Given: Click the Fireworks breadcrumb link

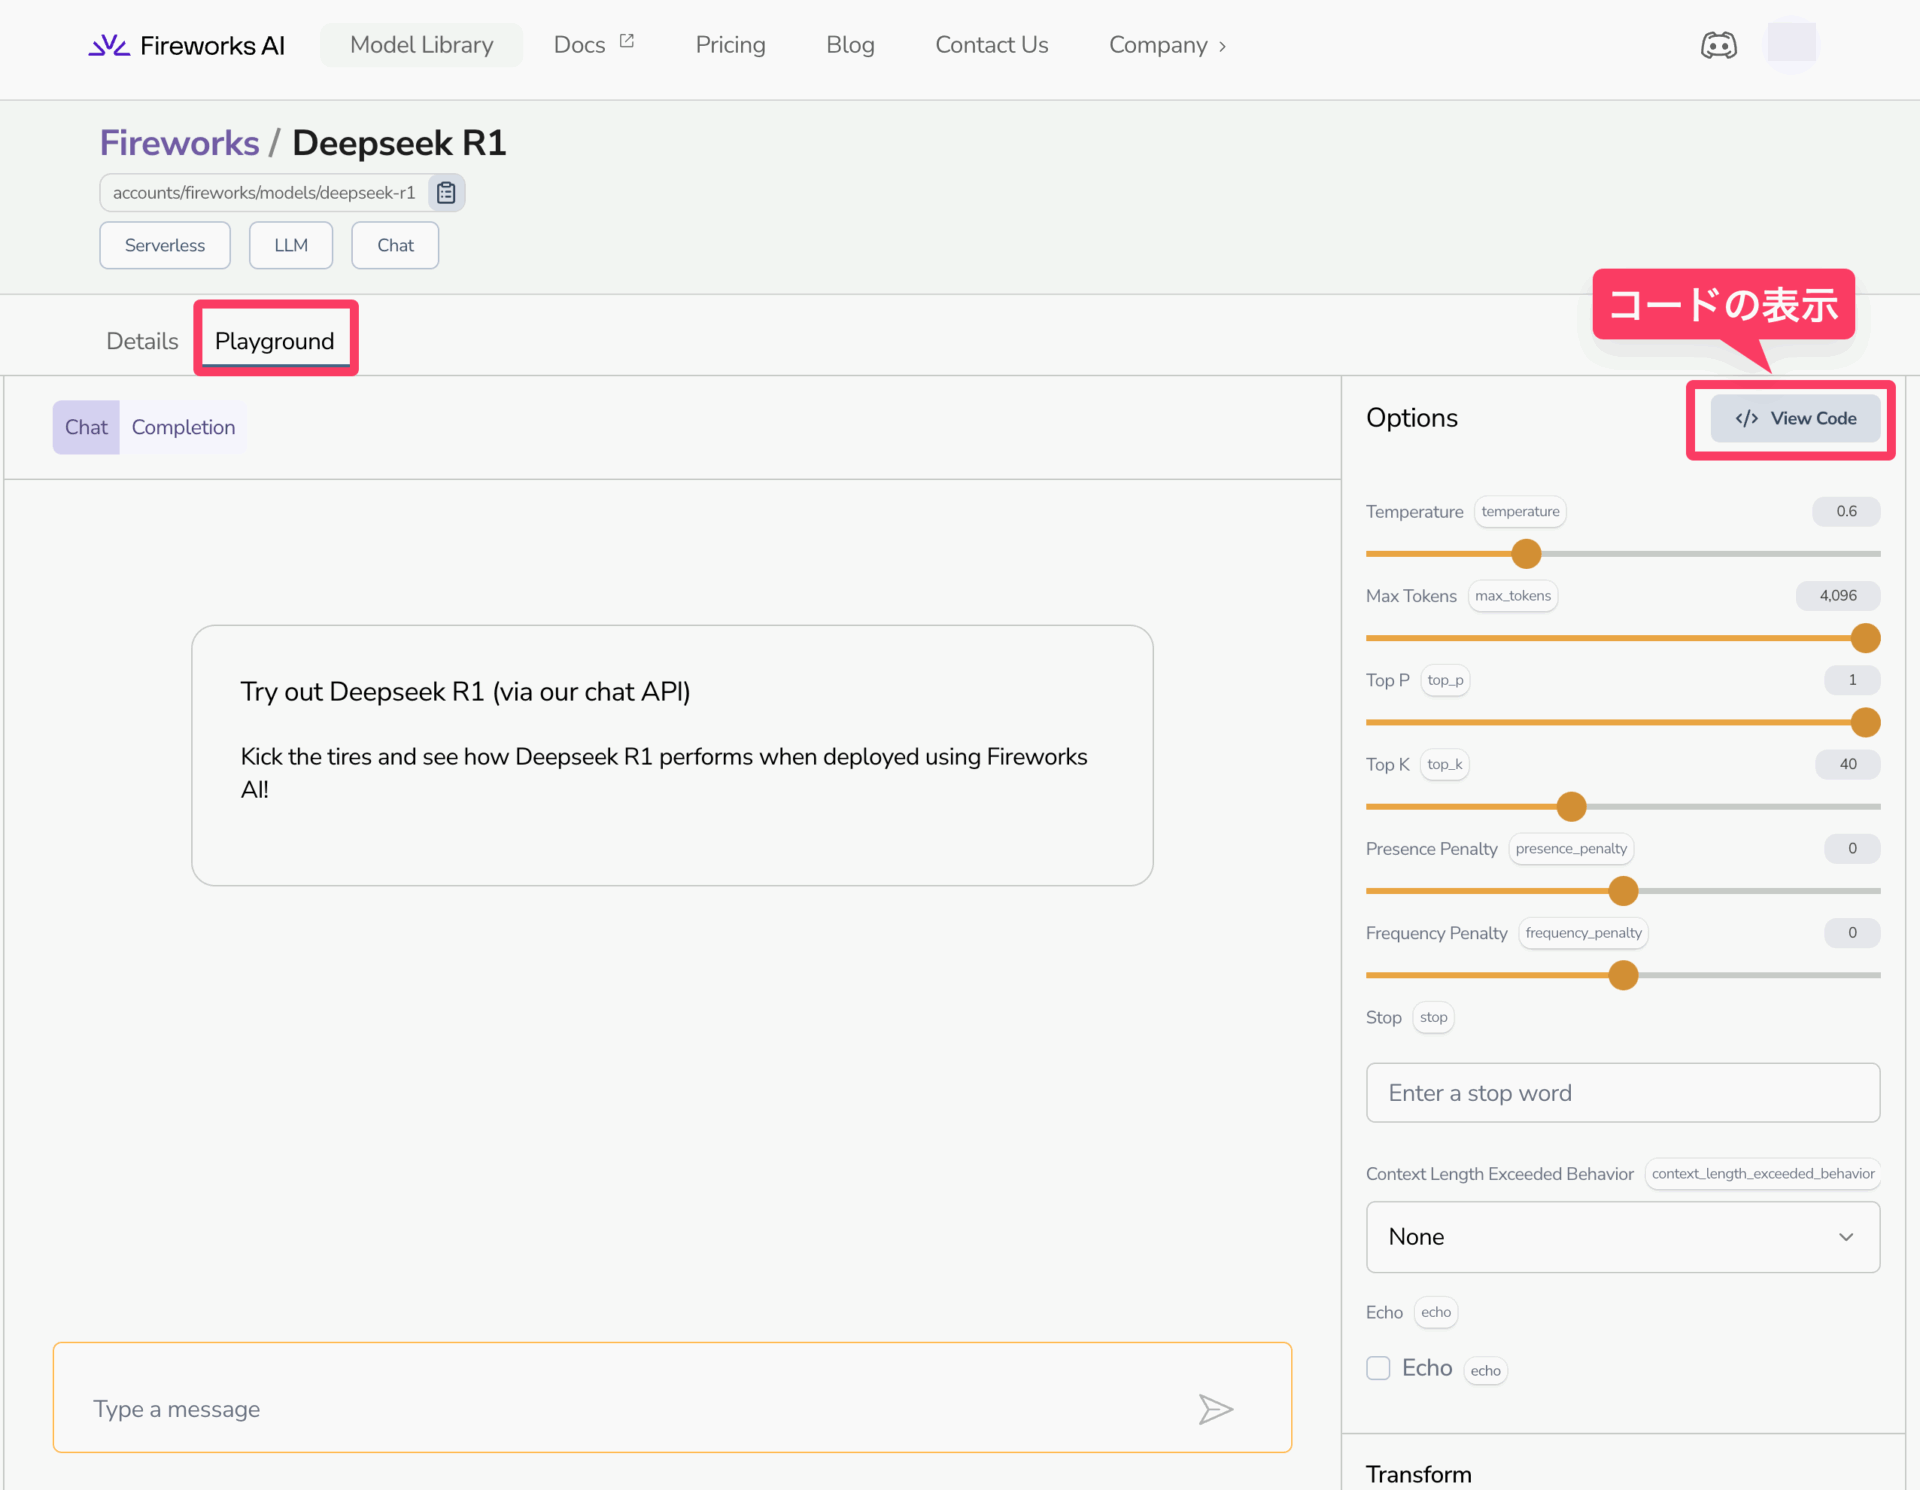Looking at the screenshot, I should pos(179,144).
